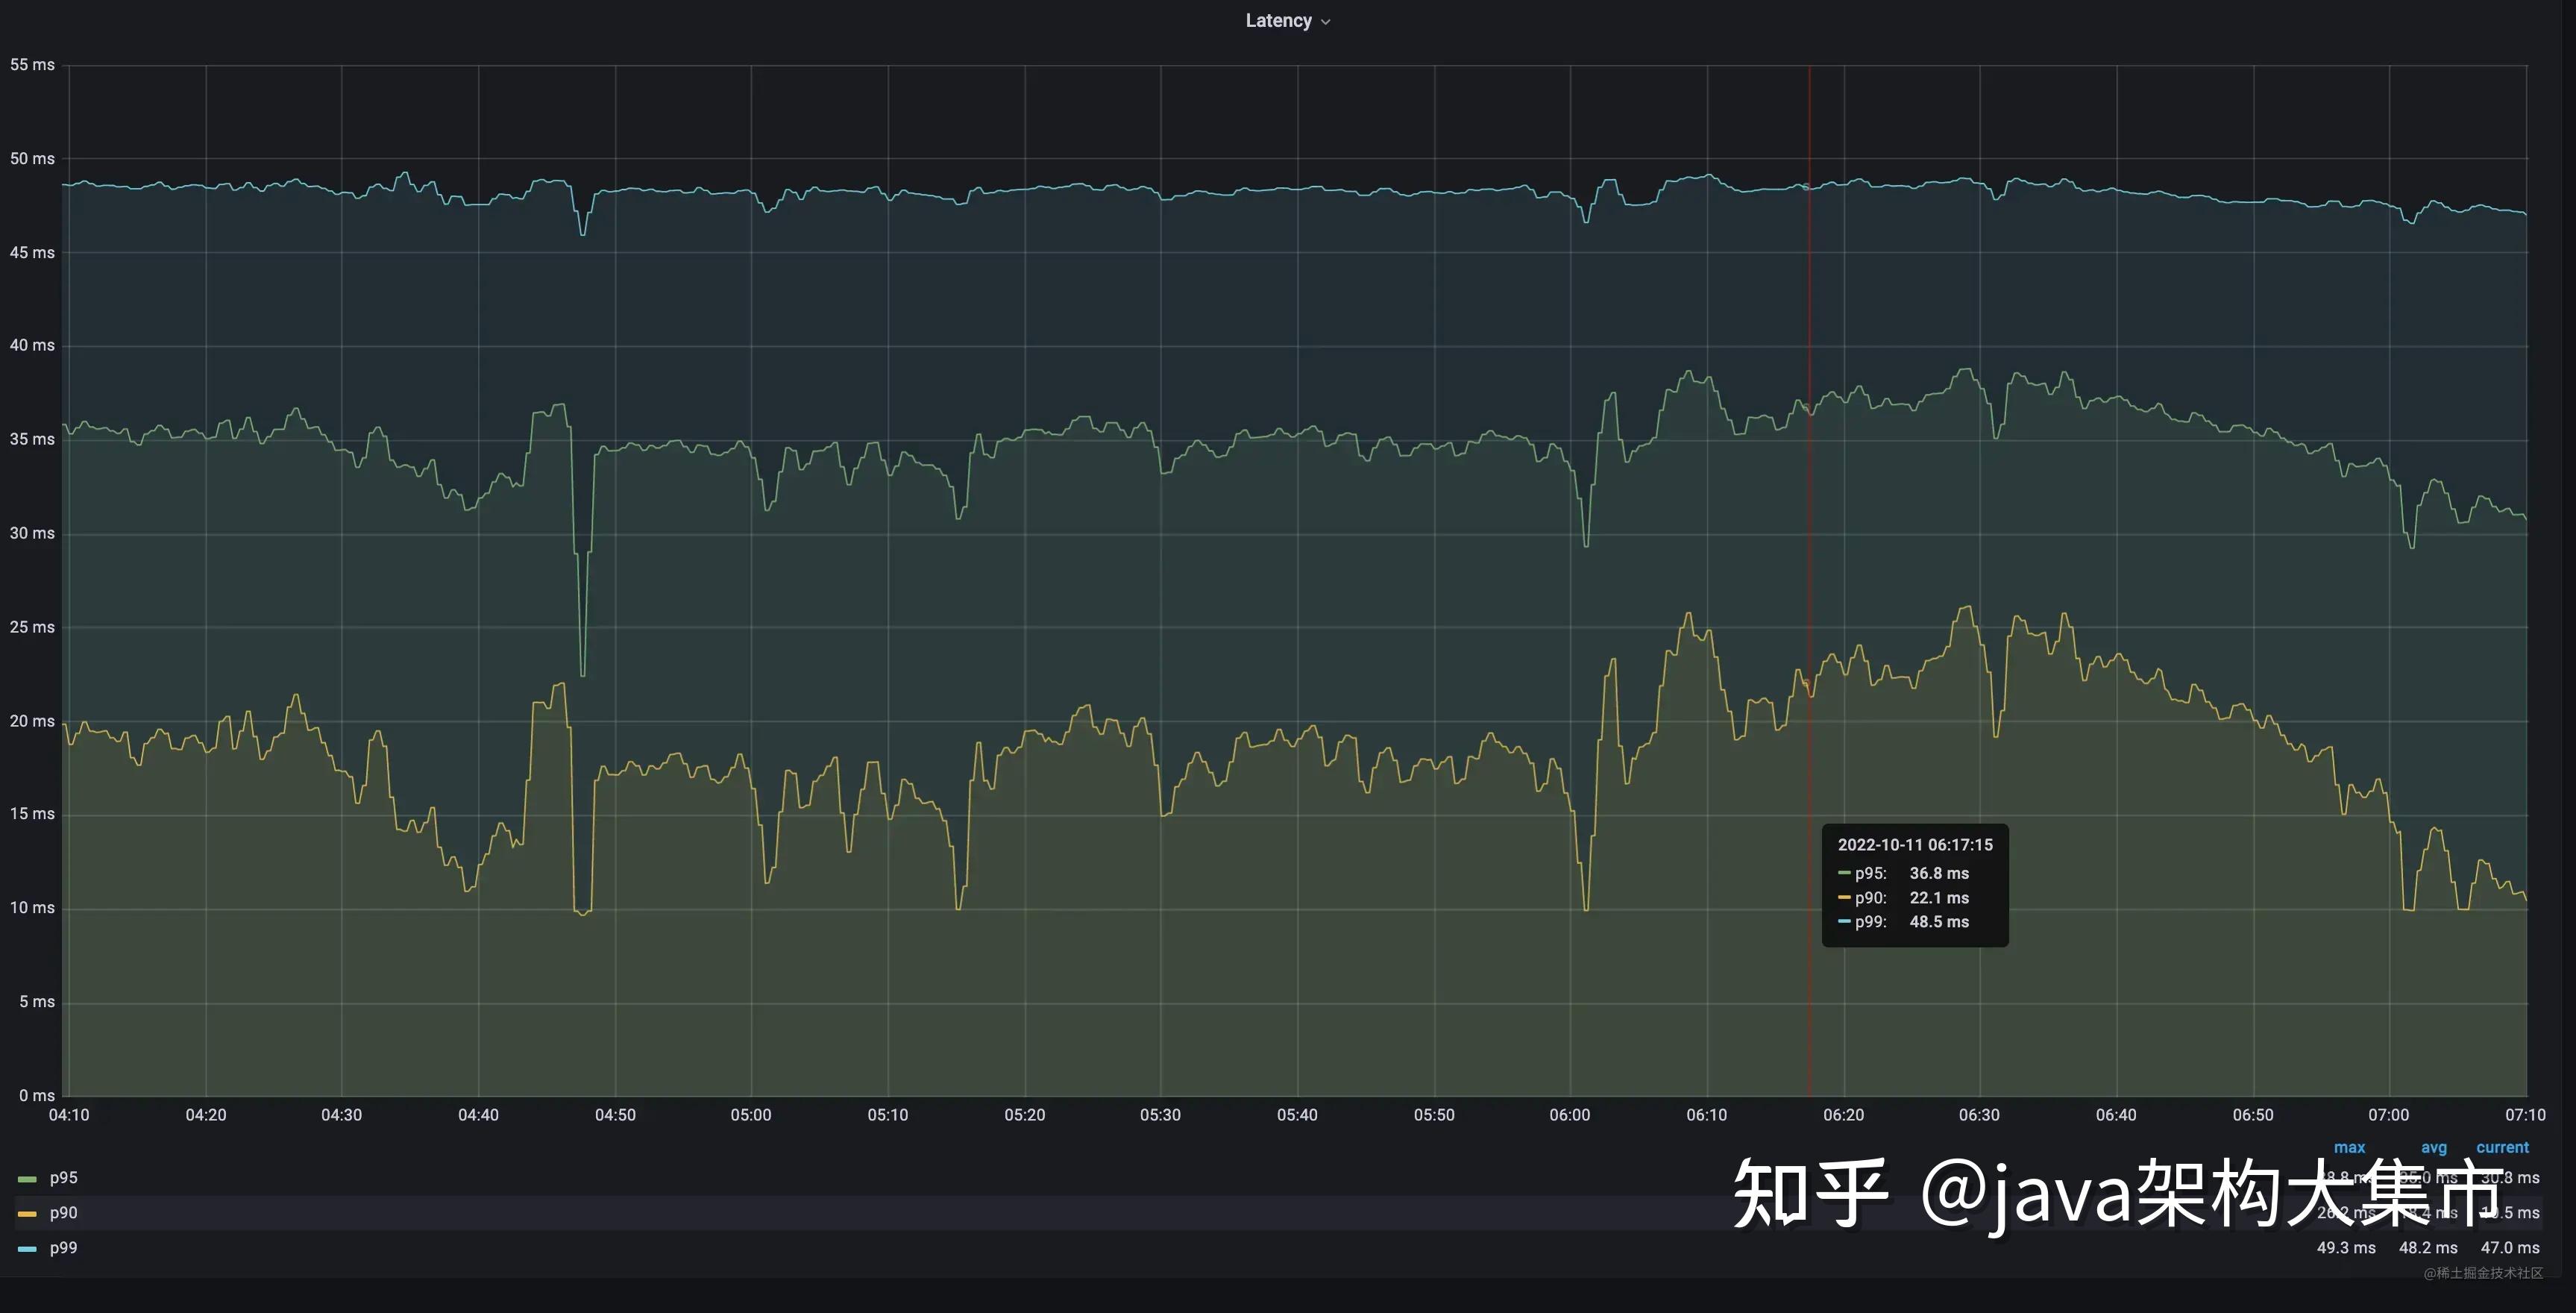Screen dimensions: 2576x1313
Task: Click the 06:00 time axis label
Action: point(1570,1115)
